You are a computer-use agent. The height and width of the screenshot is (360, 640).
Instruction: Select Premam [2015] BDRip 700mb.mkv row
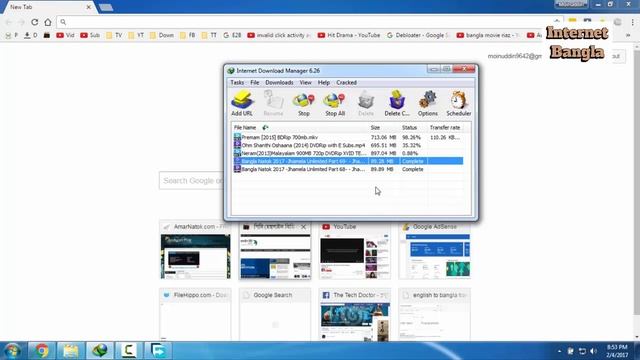348,138
